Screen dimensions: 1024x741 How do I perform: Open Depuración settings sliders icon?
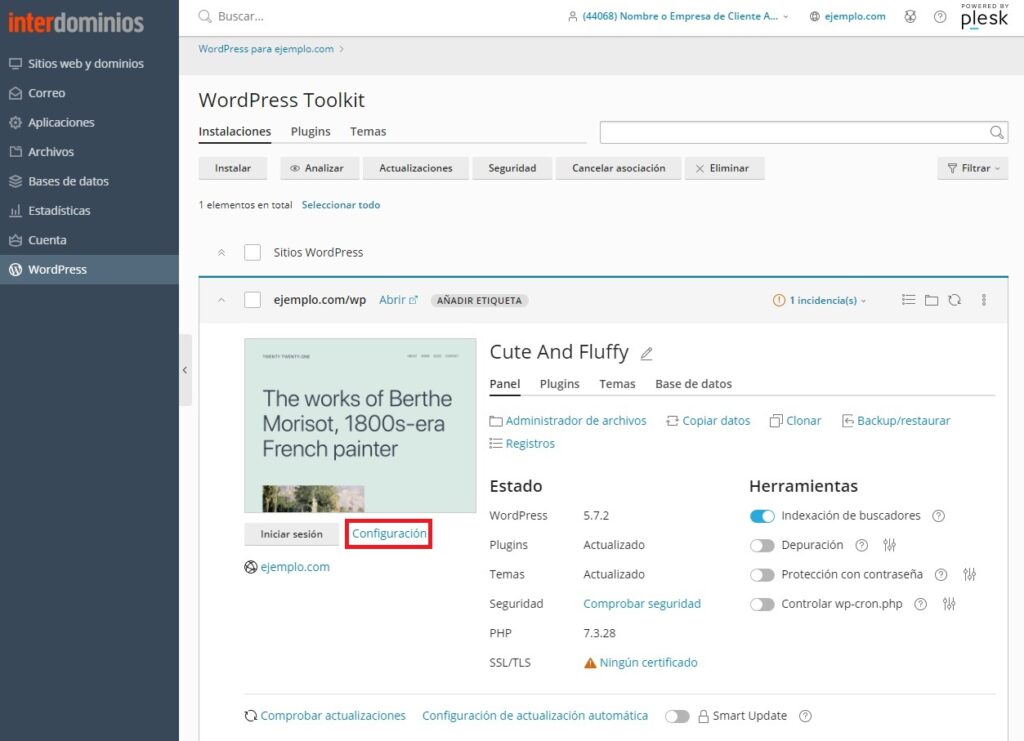click(x=889, y=545)
